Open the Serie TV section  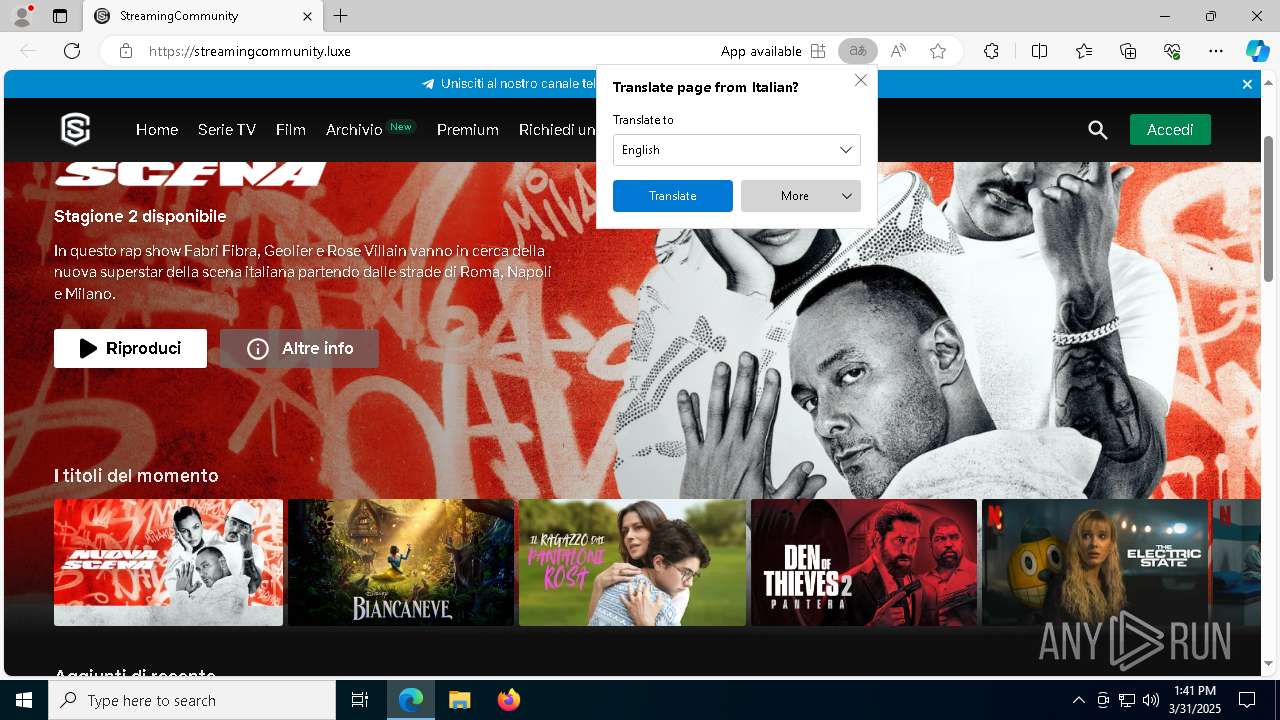click(227, 130)
